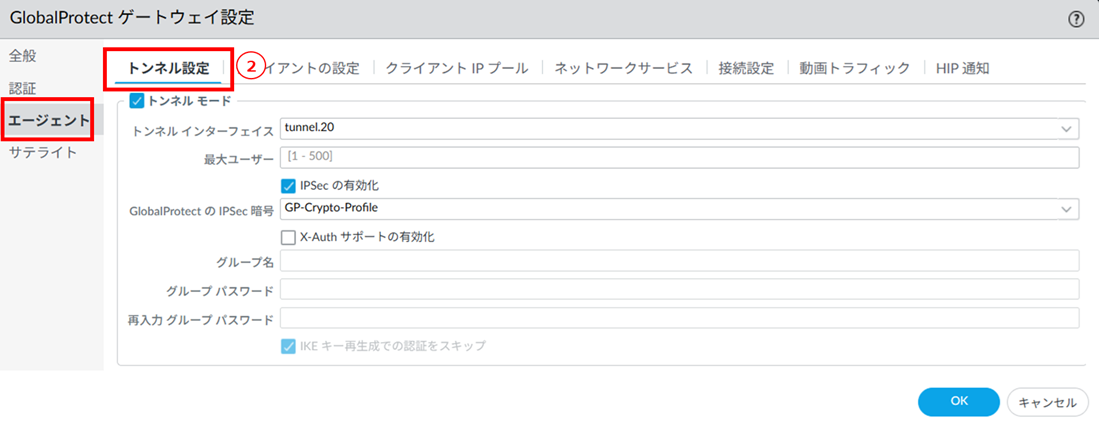Click the help question mark icon
The height and width of the screenshot is (429, 1099).
[x=1077, y=18]
